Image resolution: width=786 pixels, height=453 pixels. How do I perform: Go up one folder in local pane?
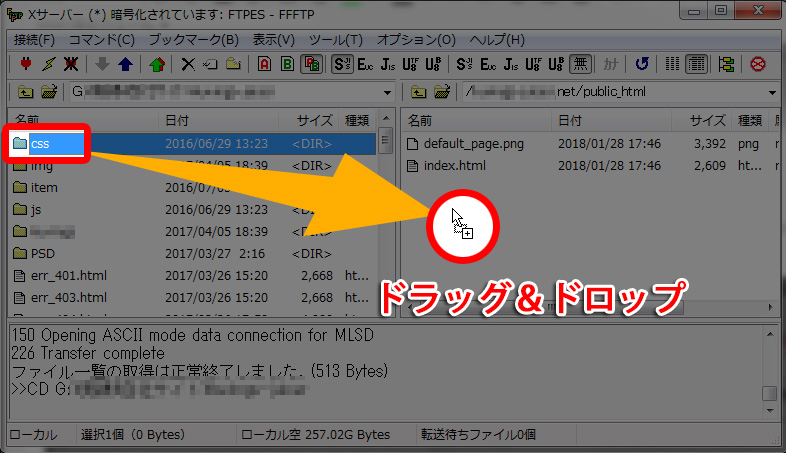tap(26, 92)
